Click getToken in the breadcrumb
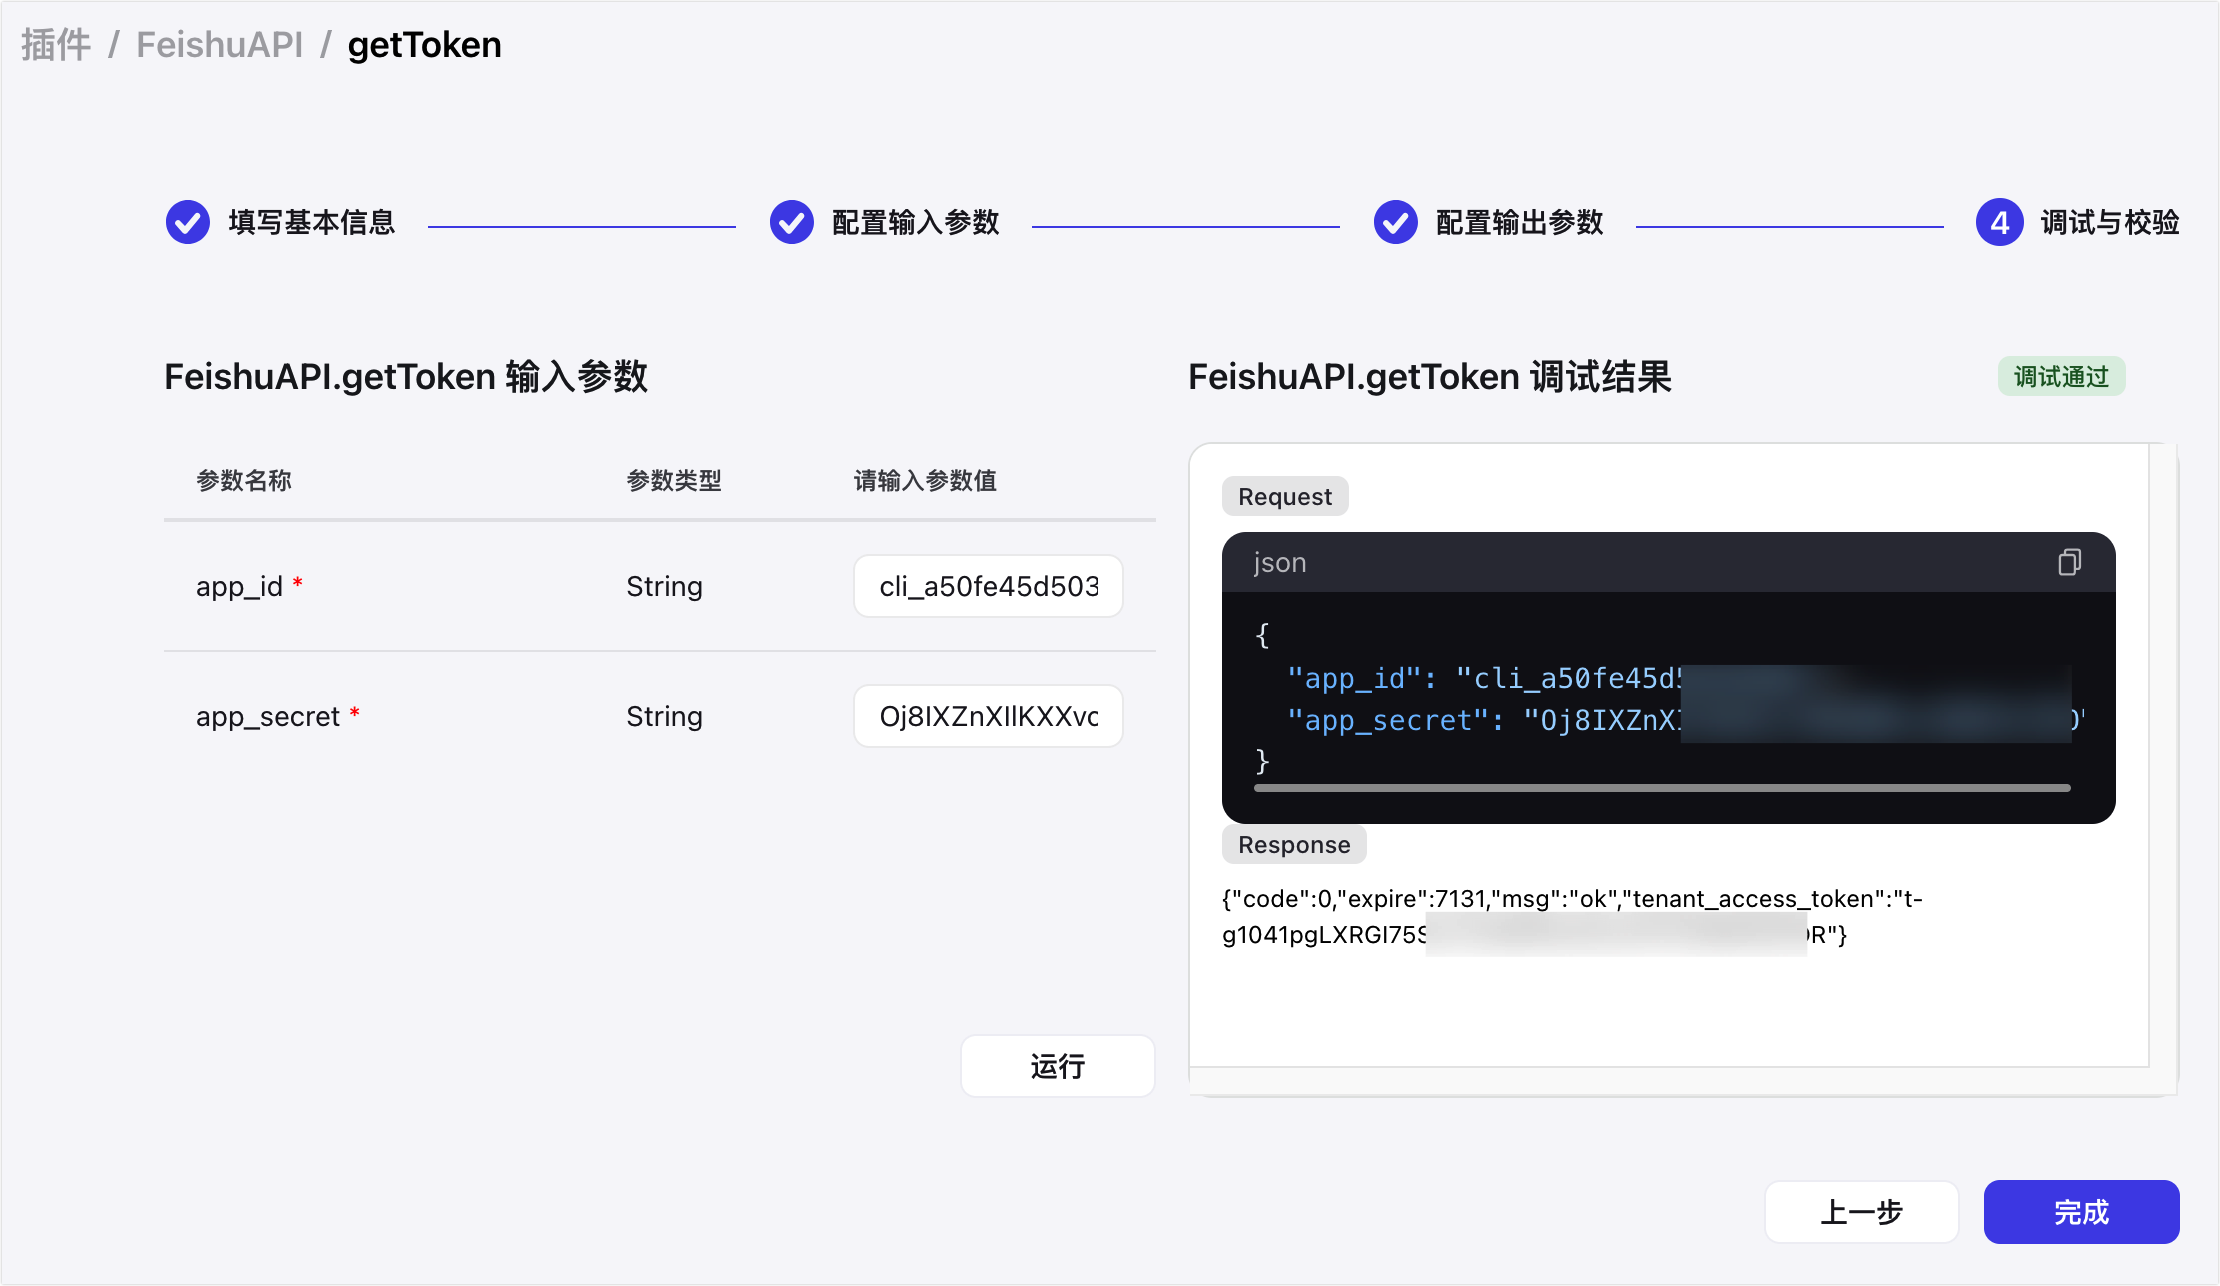Image resolution: width=2220 pixels, height=1286 pixels. (x=424, y=45)
